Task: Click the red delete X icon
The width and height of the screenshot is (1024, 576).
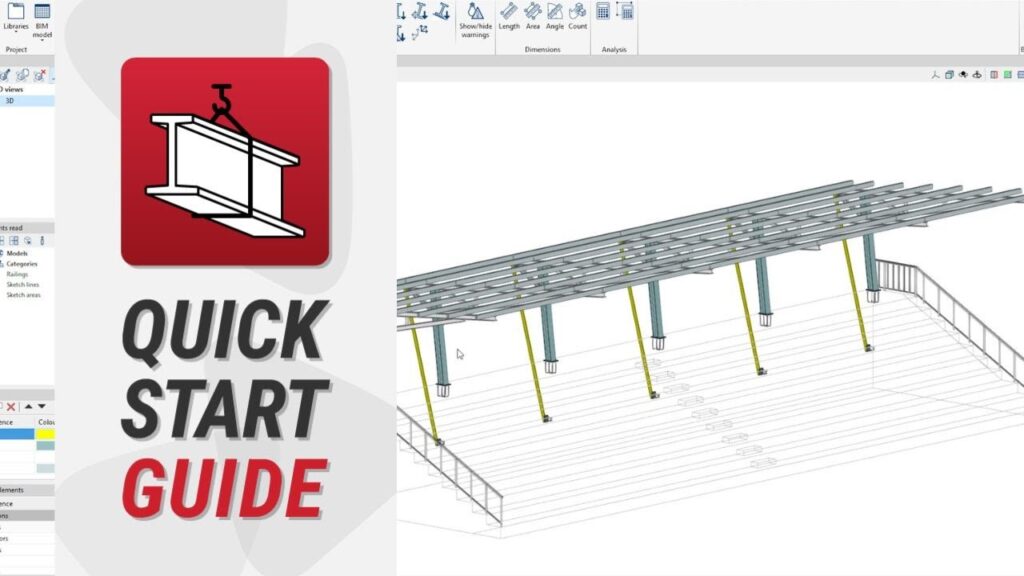Action: (x=12, y=407)
